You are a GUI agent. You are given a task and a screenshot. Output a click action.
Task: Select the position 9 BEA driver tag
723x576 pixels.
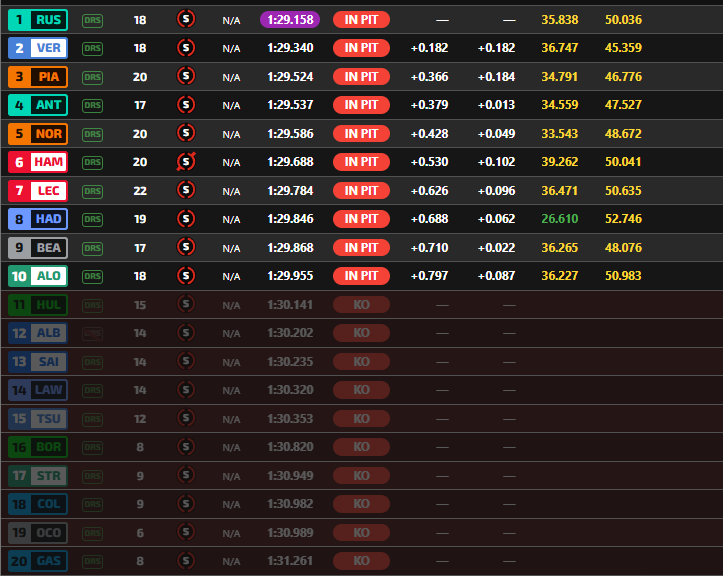(x=37, y=248)
